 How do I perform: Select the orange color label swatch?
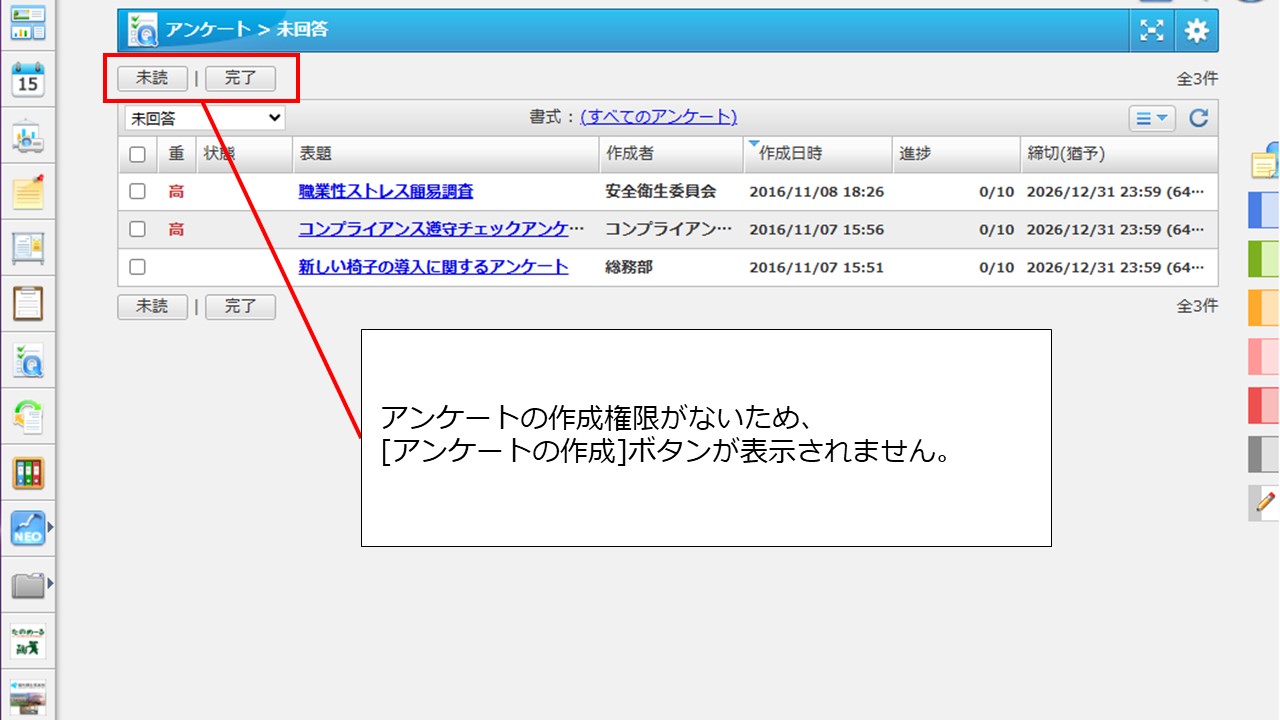[x=1263, y=308]
